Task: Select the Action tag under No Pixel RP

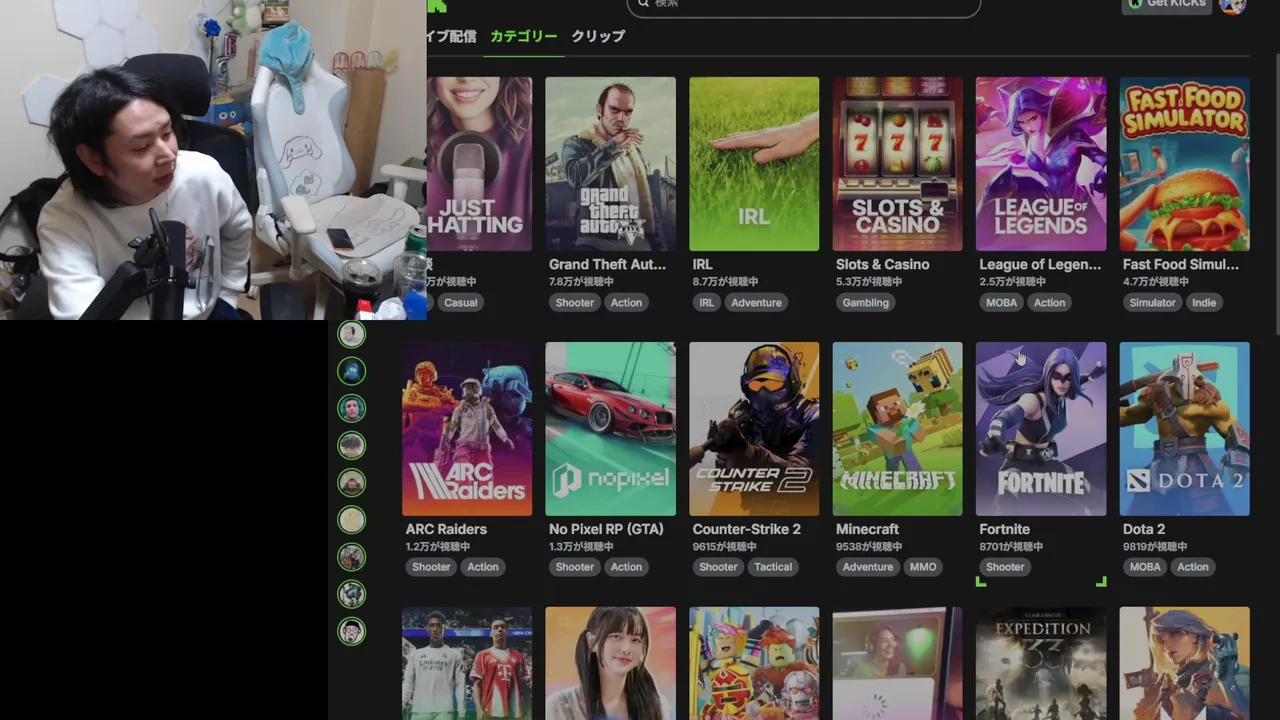Action: pos(627,567)
